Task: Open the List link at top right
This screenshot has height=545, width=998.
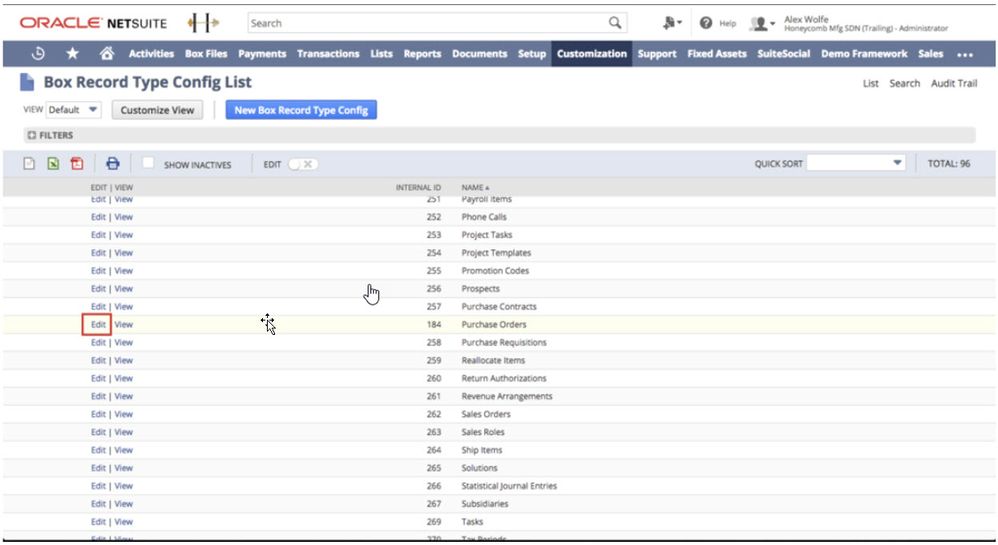Action: pyautogui.click(x=871, y=83)
